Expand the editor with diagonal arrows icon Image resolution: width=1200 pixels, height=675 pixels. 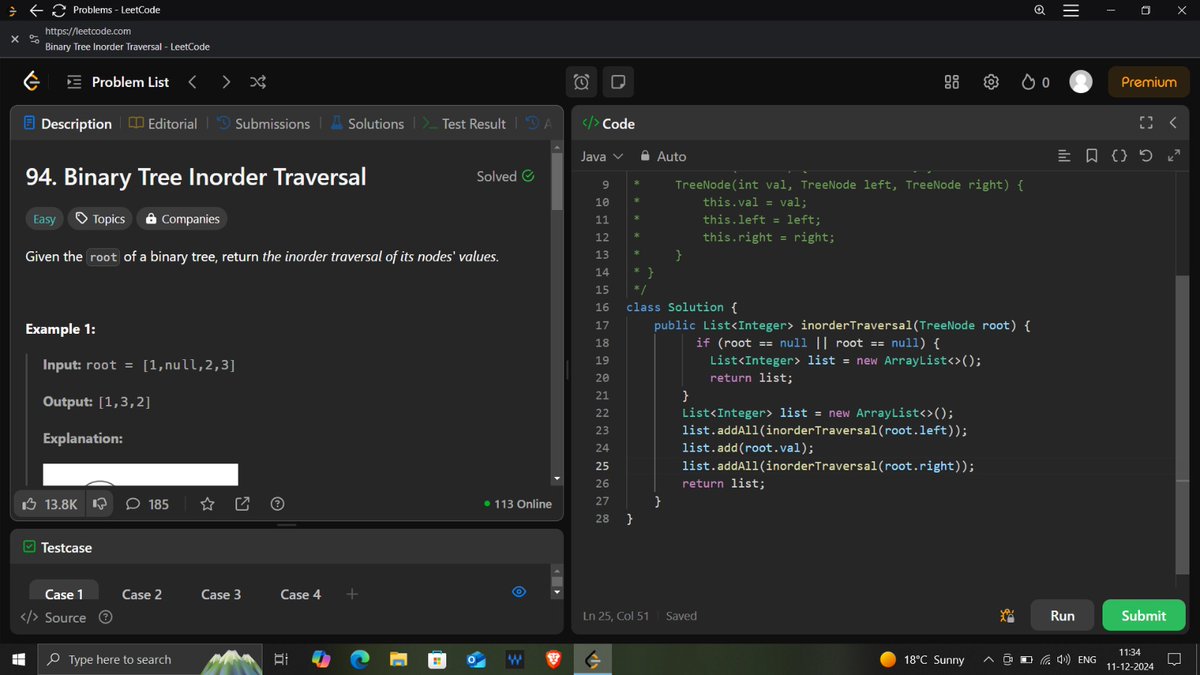(1174, 156)
